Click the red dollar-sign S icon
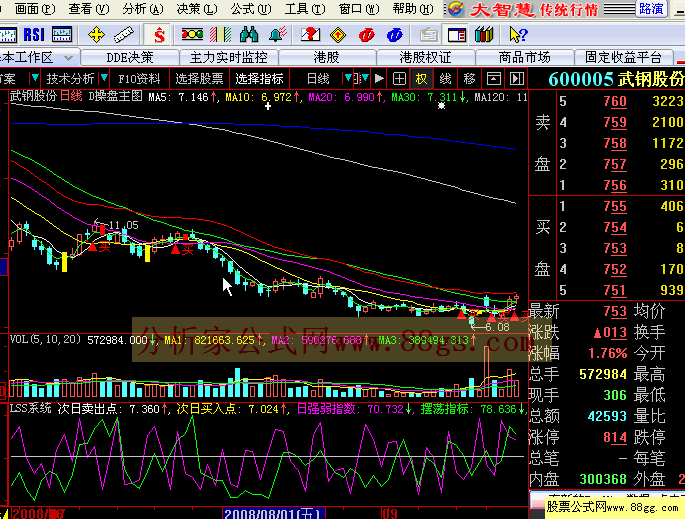This screenshot has height=519, width=685. 159,35
